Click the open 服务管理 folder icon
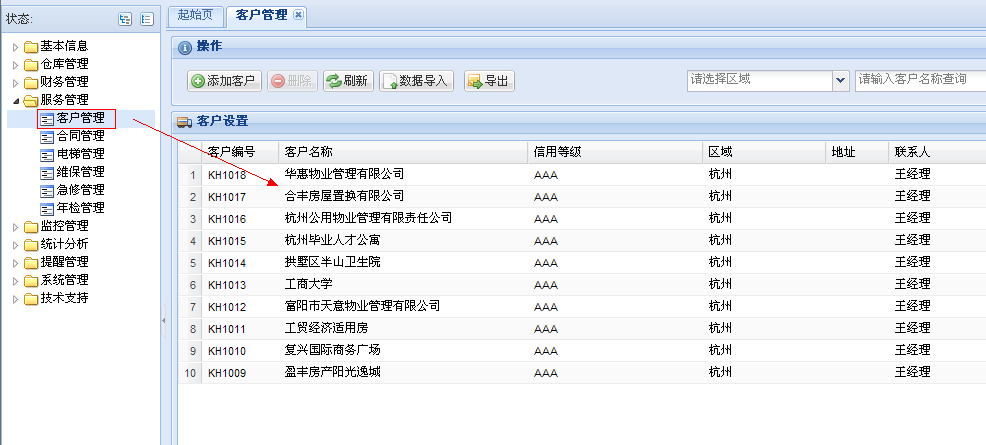 31,101
